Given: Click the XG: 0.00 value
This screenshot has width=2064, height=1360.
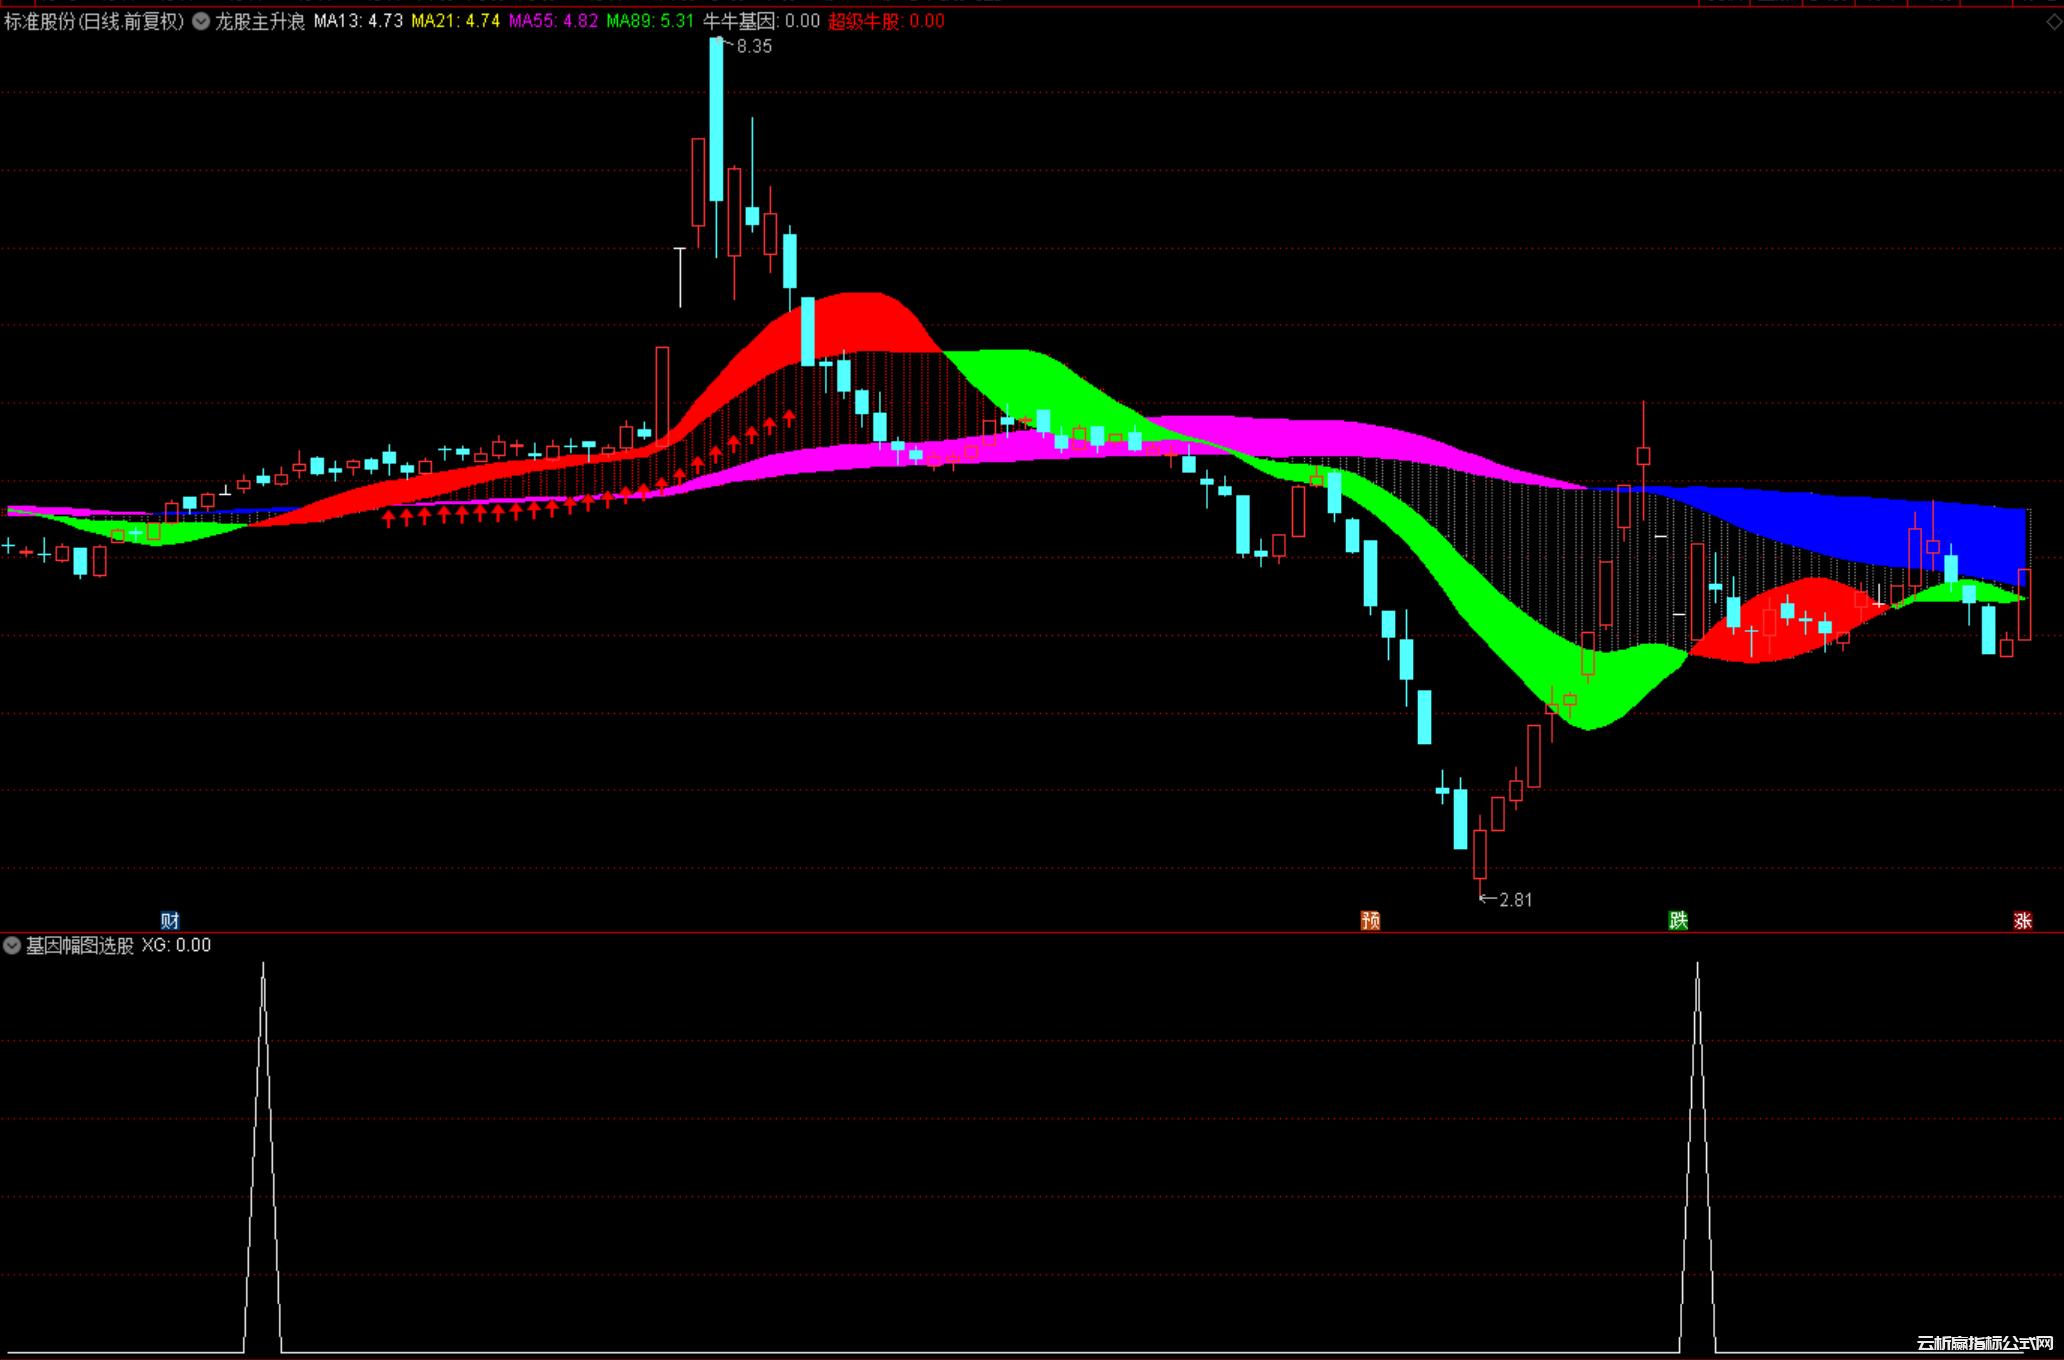Looking at the screenshot, I should click(176, 945).
